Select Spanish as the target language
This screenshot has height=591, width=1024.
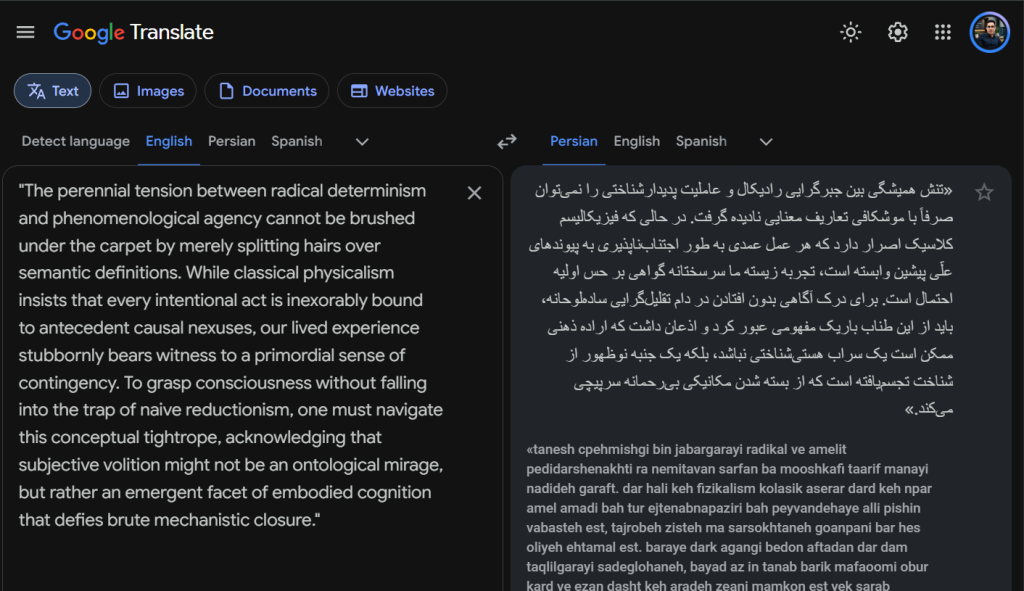701,141
